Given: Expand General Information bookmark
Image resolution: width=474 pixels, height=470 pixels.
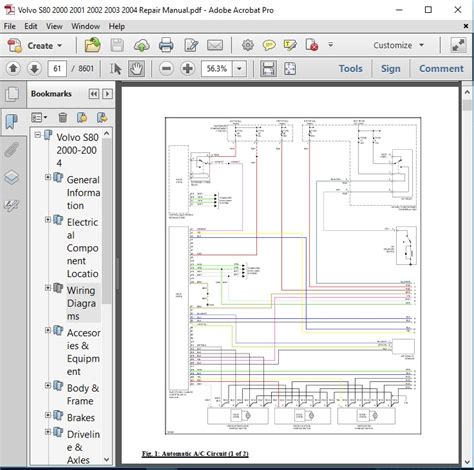Looking at the screenshot, I should (x=48, y=177).
